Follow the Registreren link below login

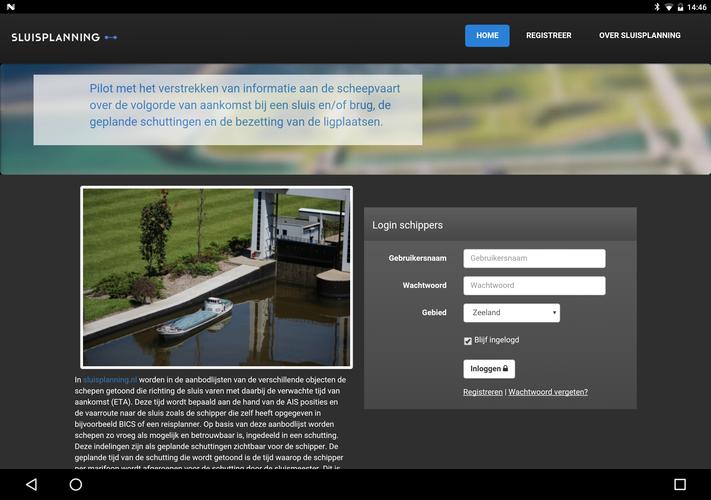[x=483, y=392]
